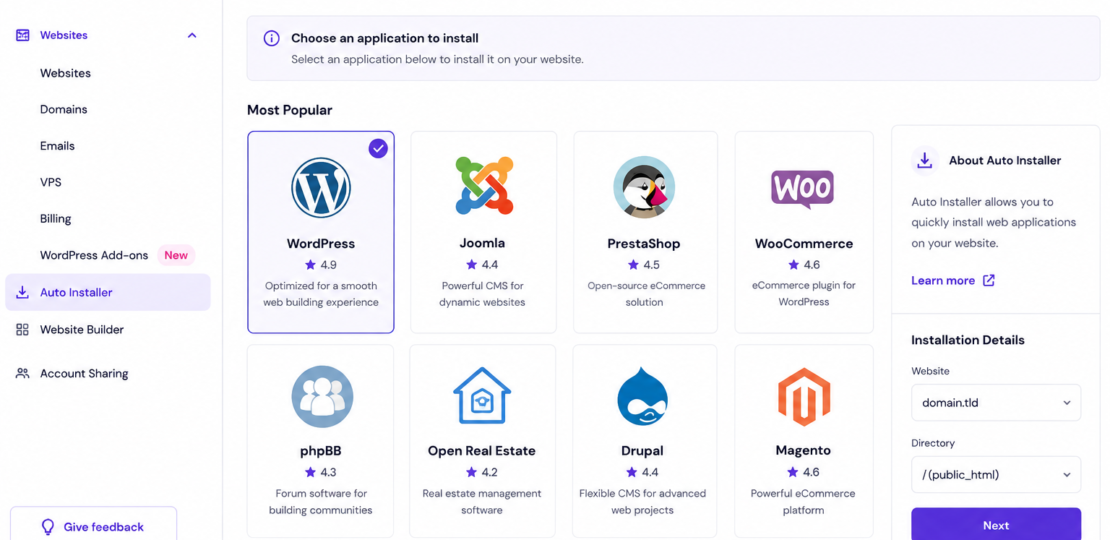Open Domains in the sidebar
The height and width of the screenshot is (540, 1110).
coord(64,110)
